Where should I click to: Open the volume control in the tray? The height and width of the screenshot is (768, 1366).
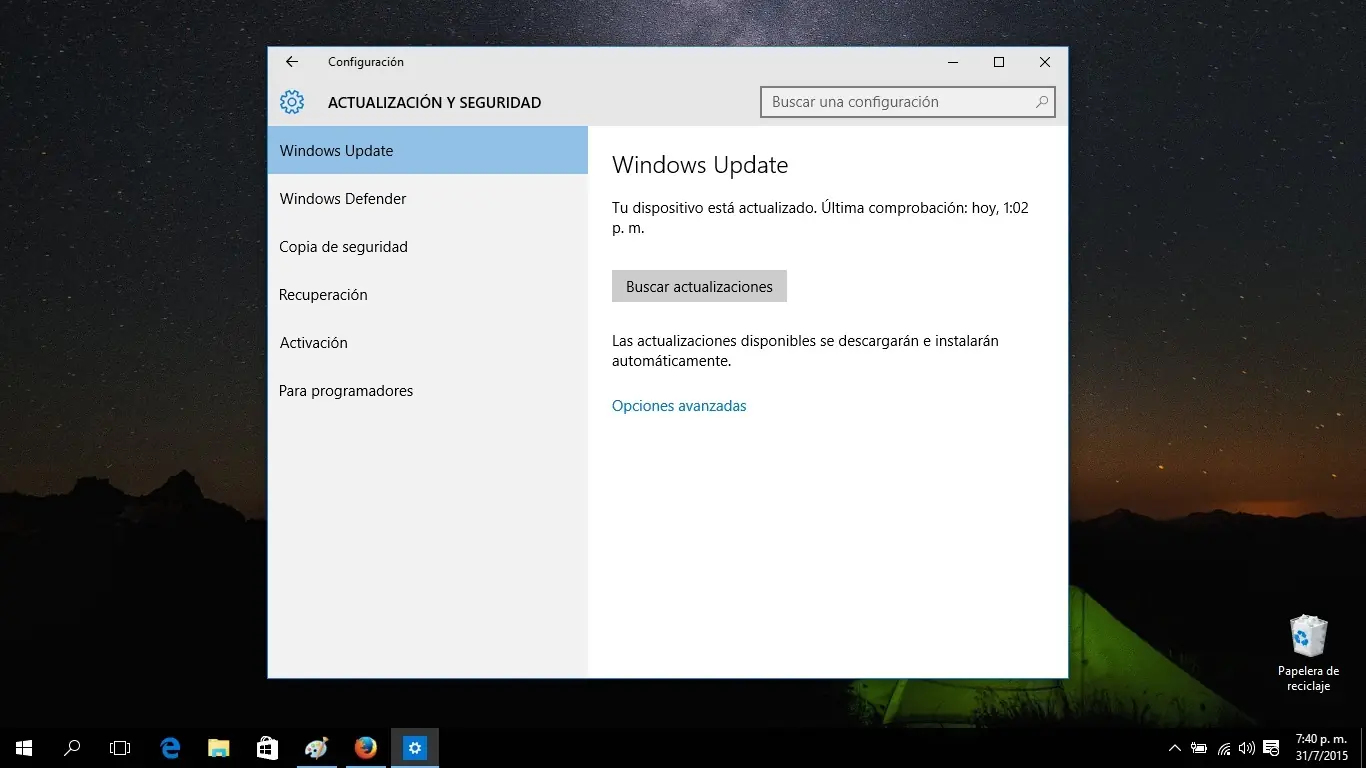point(1247,748)
